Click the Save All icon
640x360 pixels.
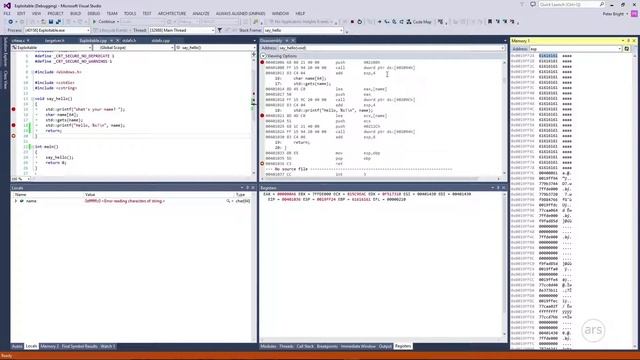pos(58,22)
